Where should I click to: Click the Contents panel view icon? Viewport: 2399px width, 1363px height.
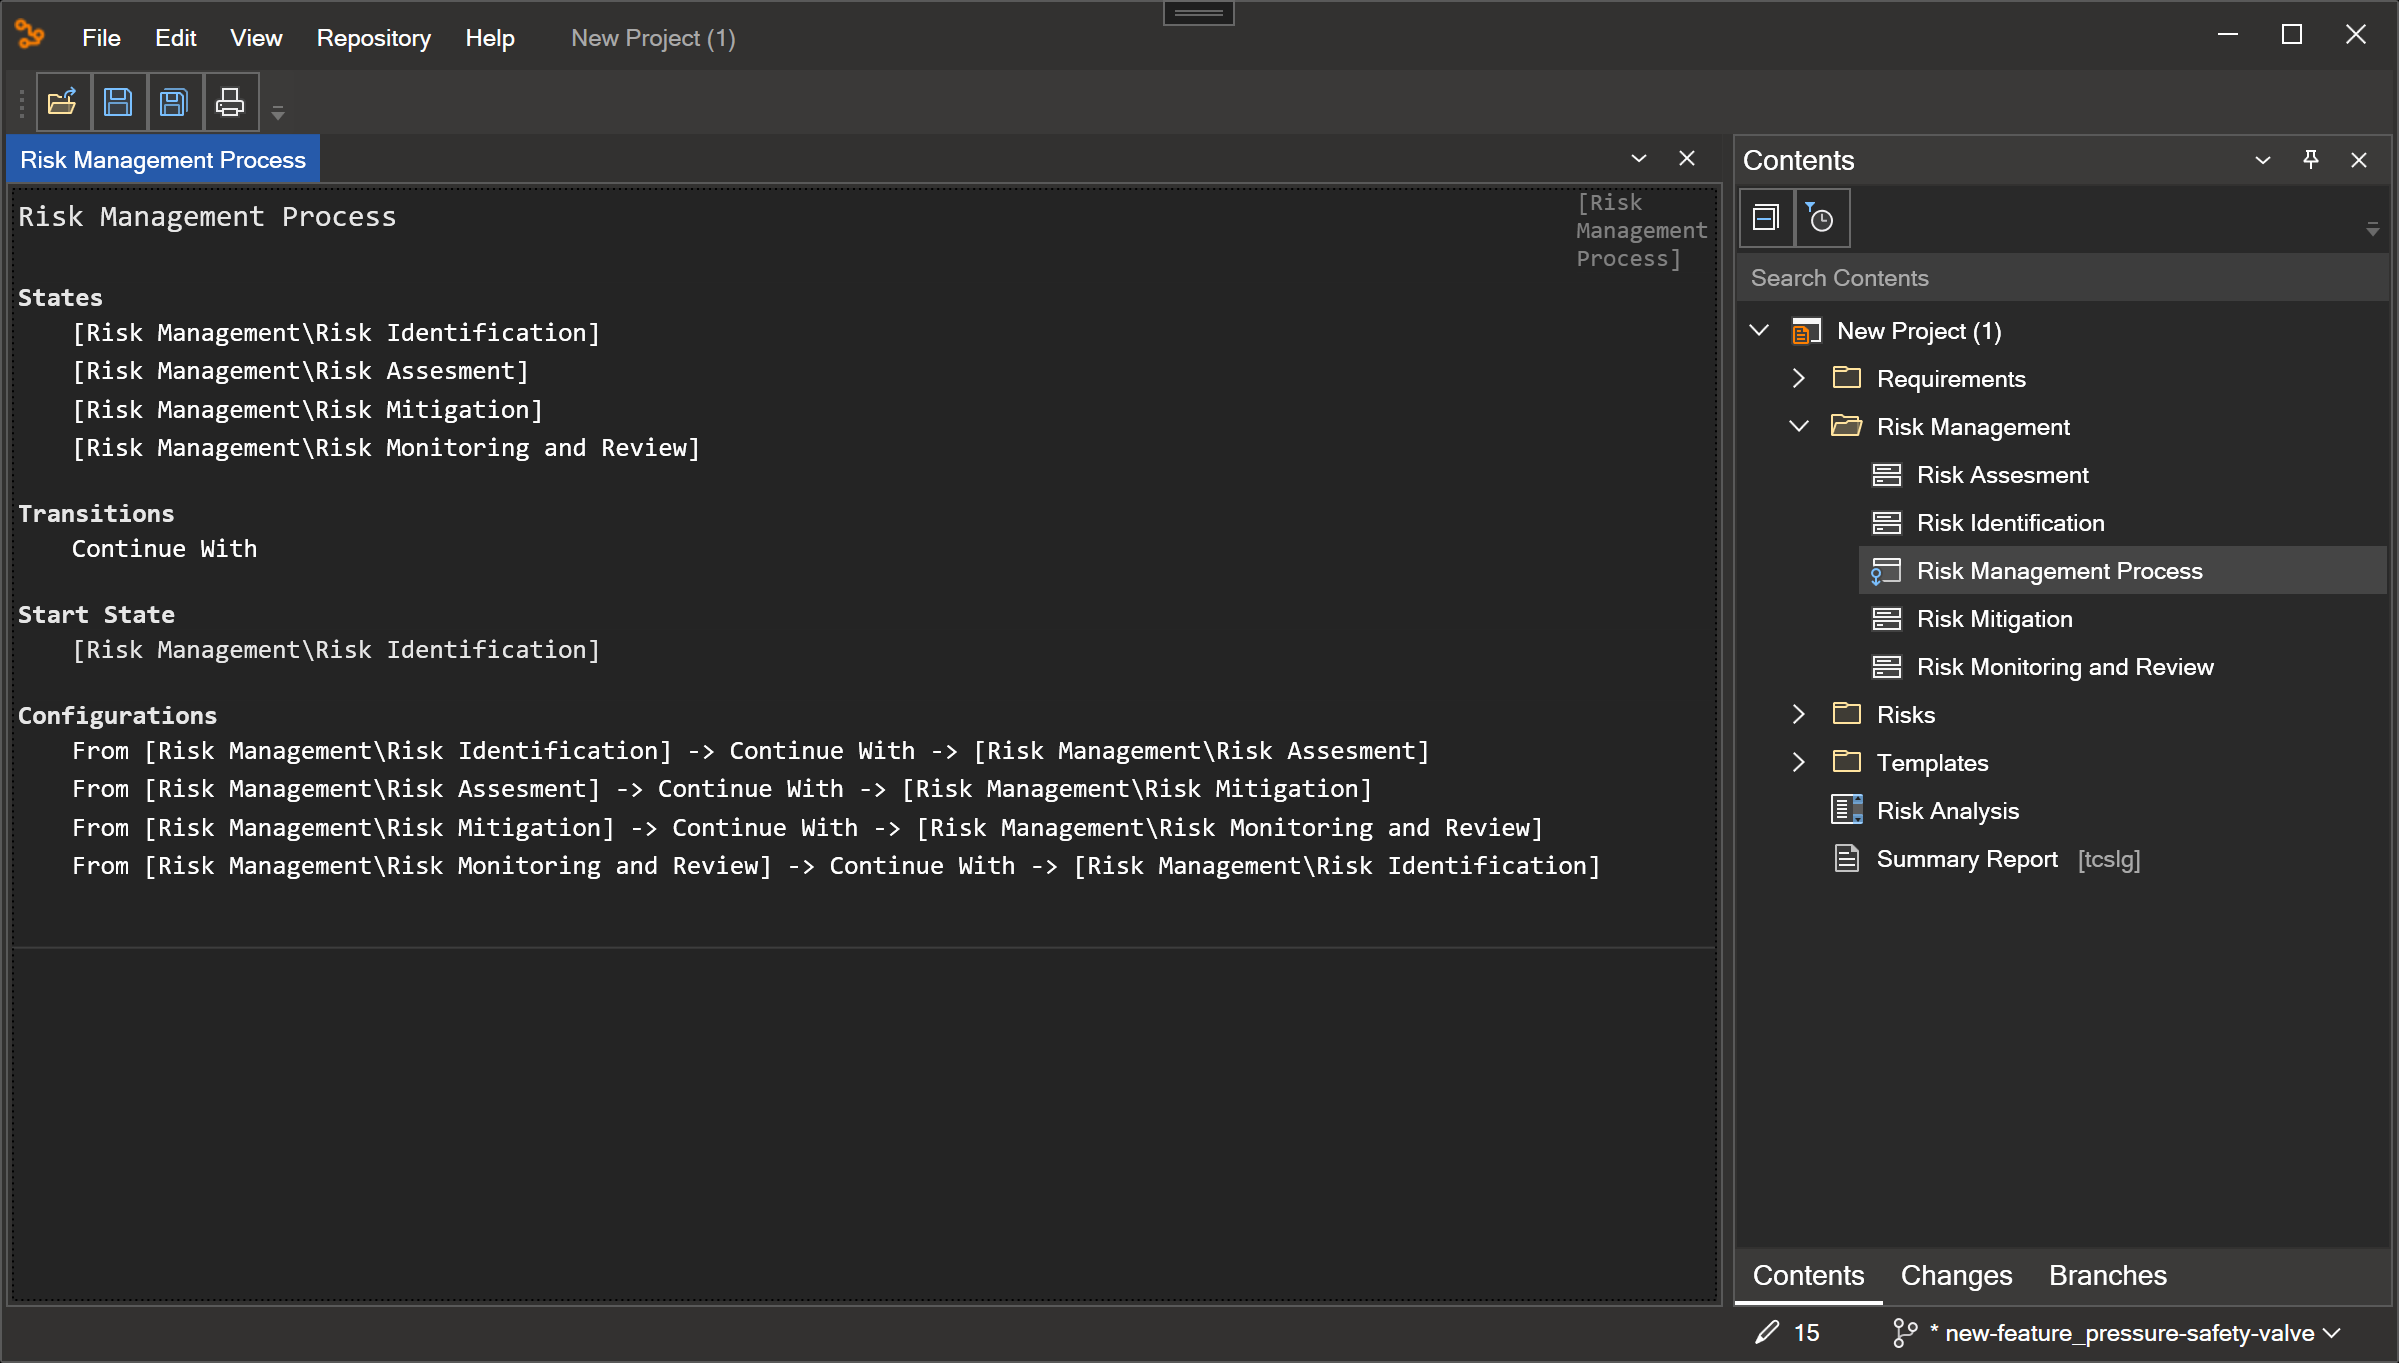coord(1766,218)
